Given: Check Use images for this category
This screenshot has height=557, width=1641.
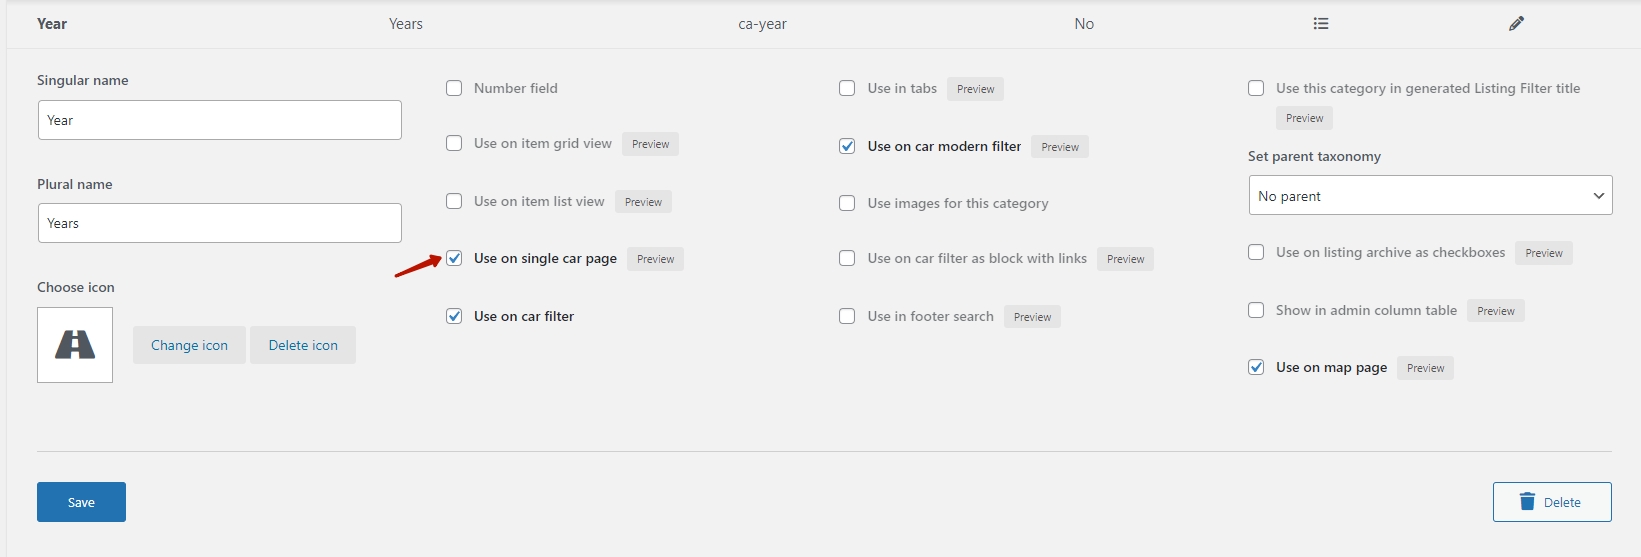Looking at the screenshot, I should (847, 203).
